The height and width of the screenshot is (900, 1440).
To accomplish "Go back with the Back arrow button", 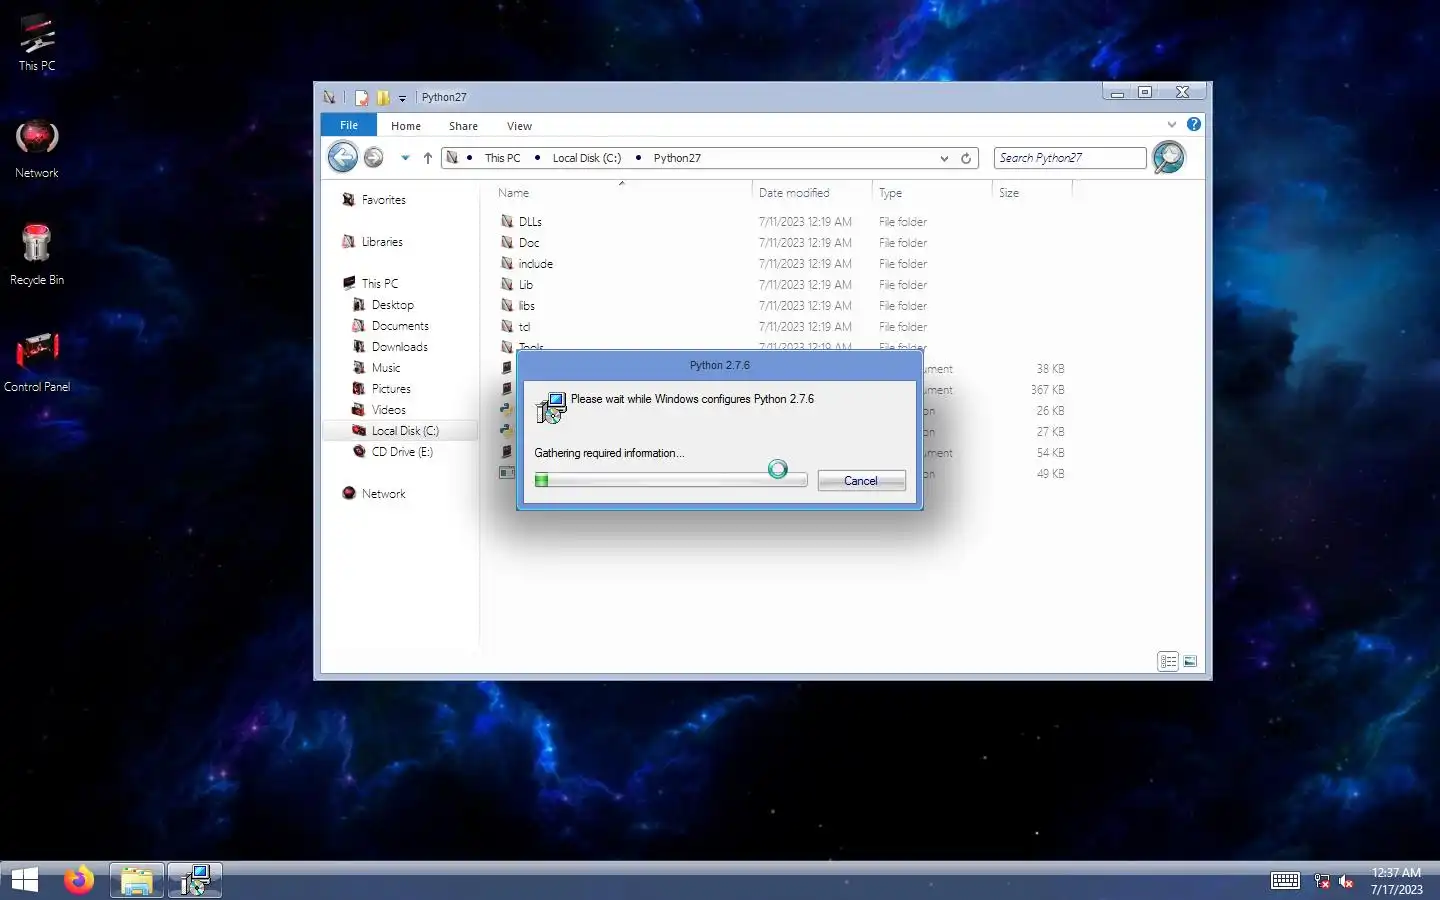I will (343, 157).
